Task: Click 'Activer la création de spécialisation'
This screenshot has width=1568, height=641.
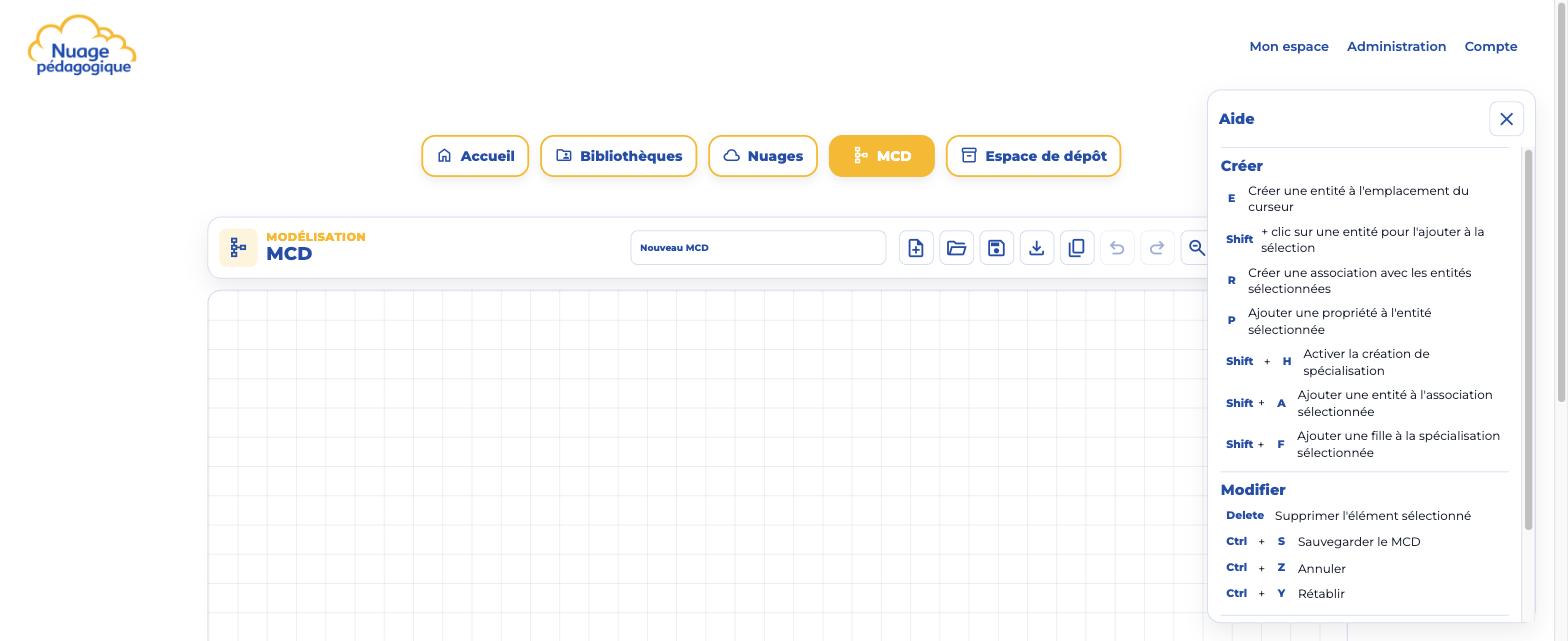Action: click(x=1366, y=362)
